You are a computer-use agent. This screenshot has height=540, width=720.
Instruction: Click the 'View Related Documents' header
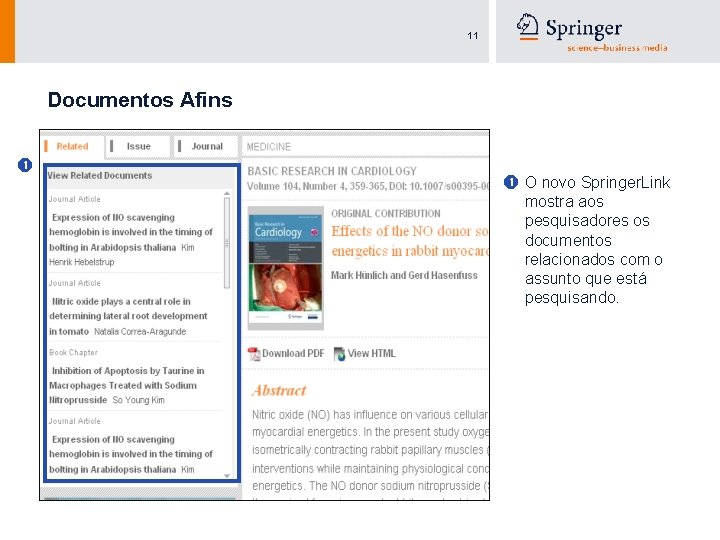100,175
